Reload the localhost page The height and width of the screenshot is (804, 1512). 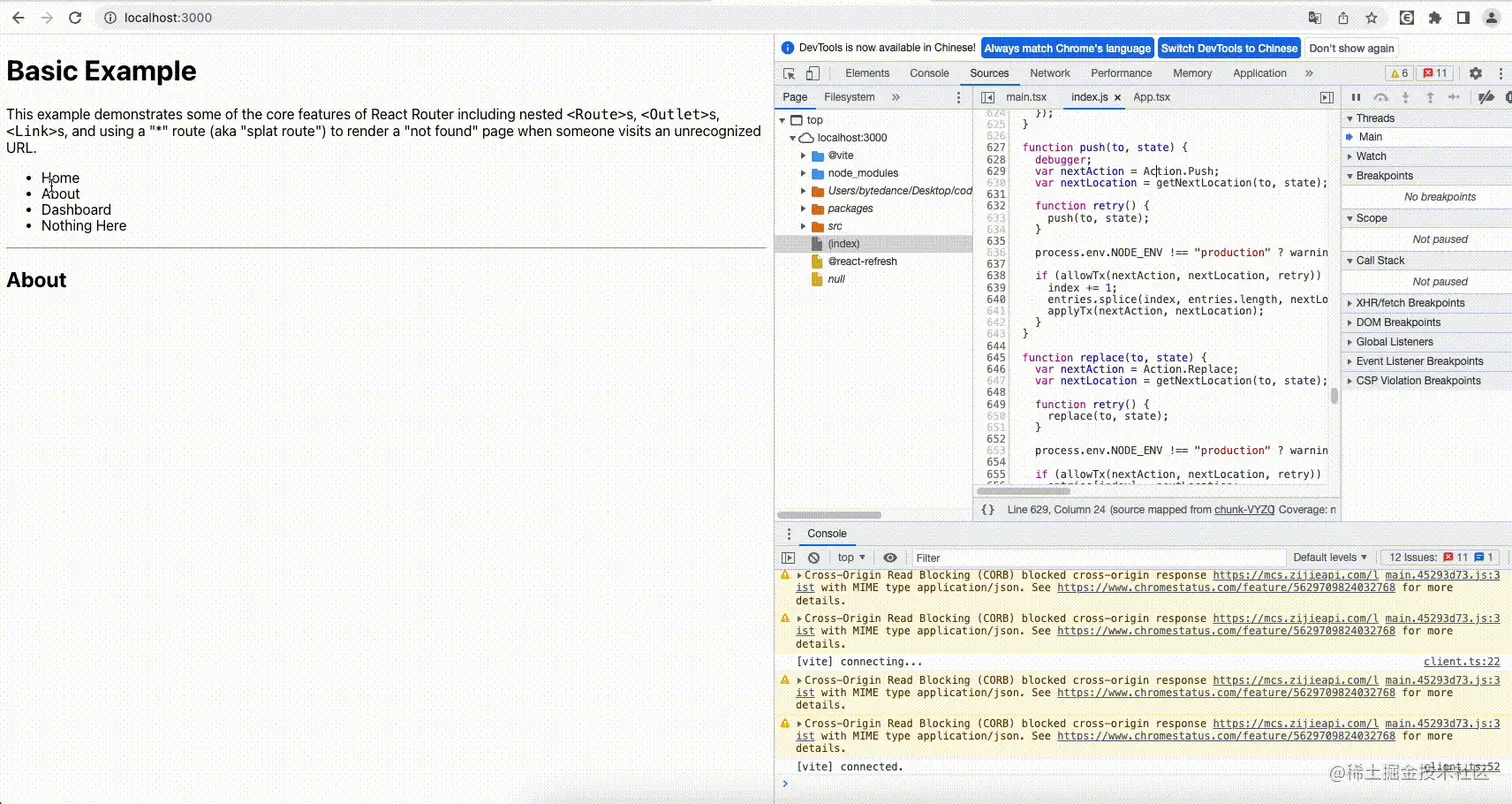(x=75, y=18)
